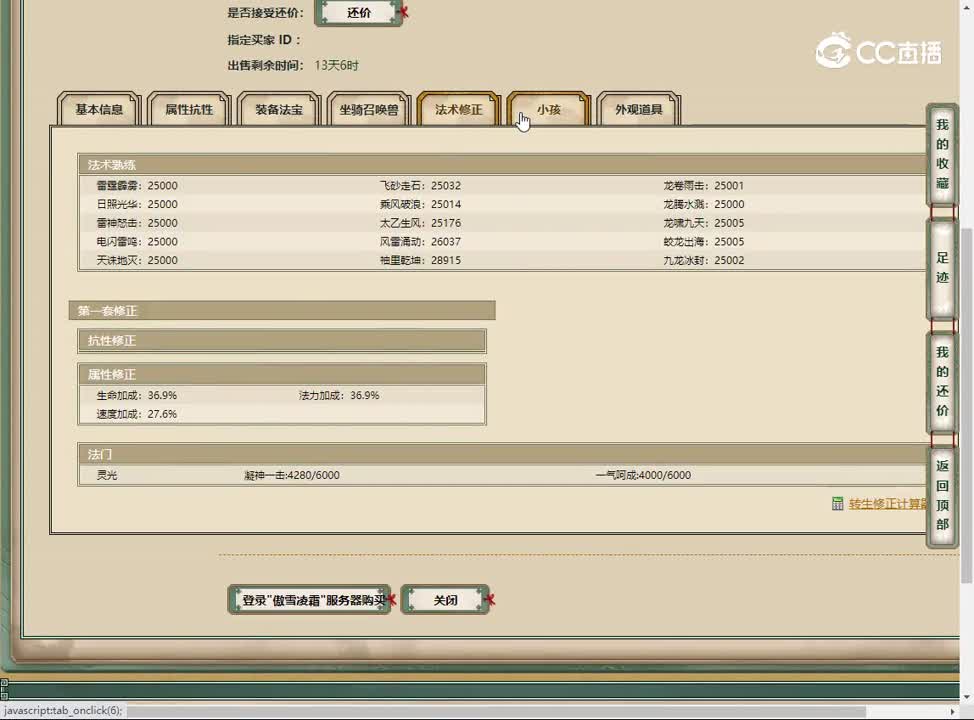Viewport: 974px width, 720px height.
Task: Open the 转生修正计算器 link
Action: click(888, 504)
